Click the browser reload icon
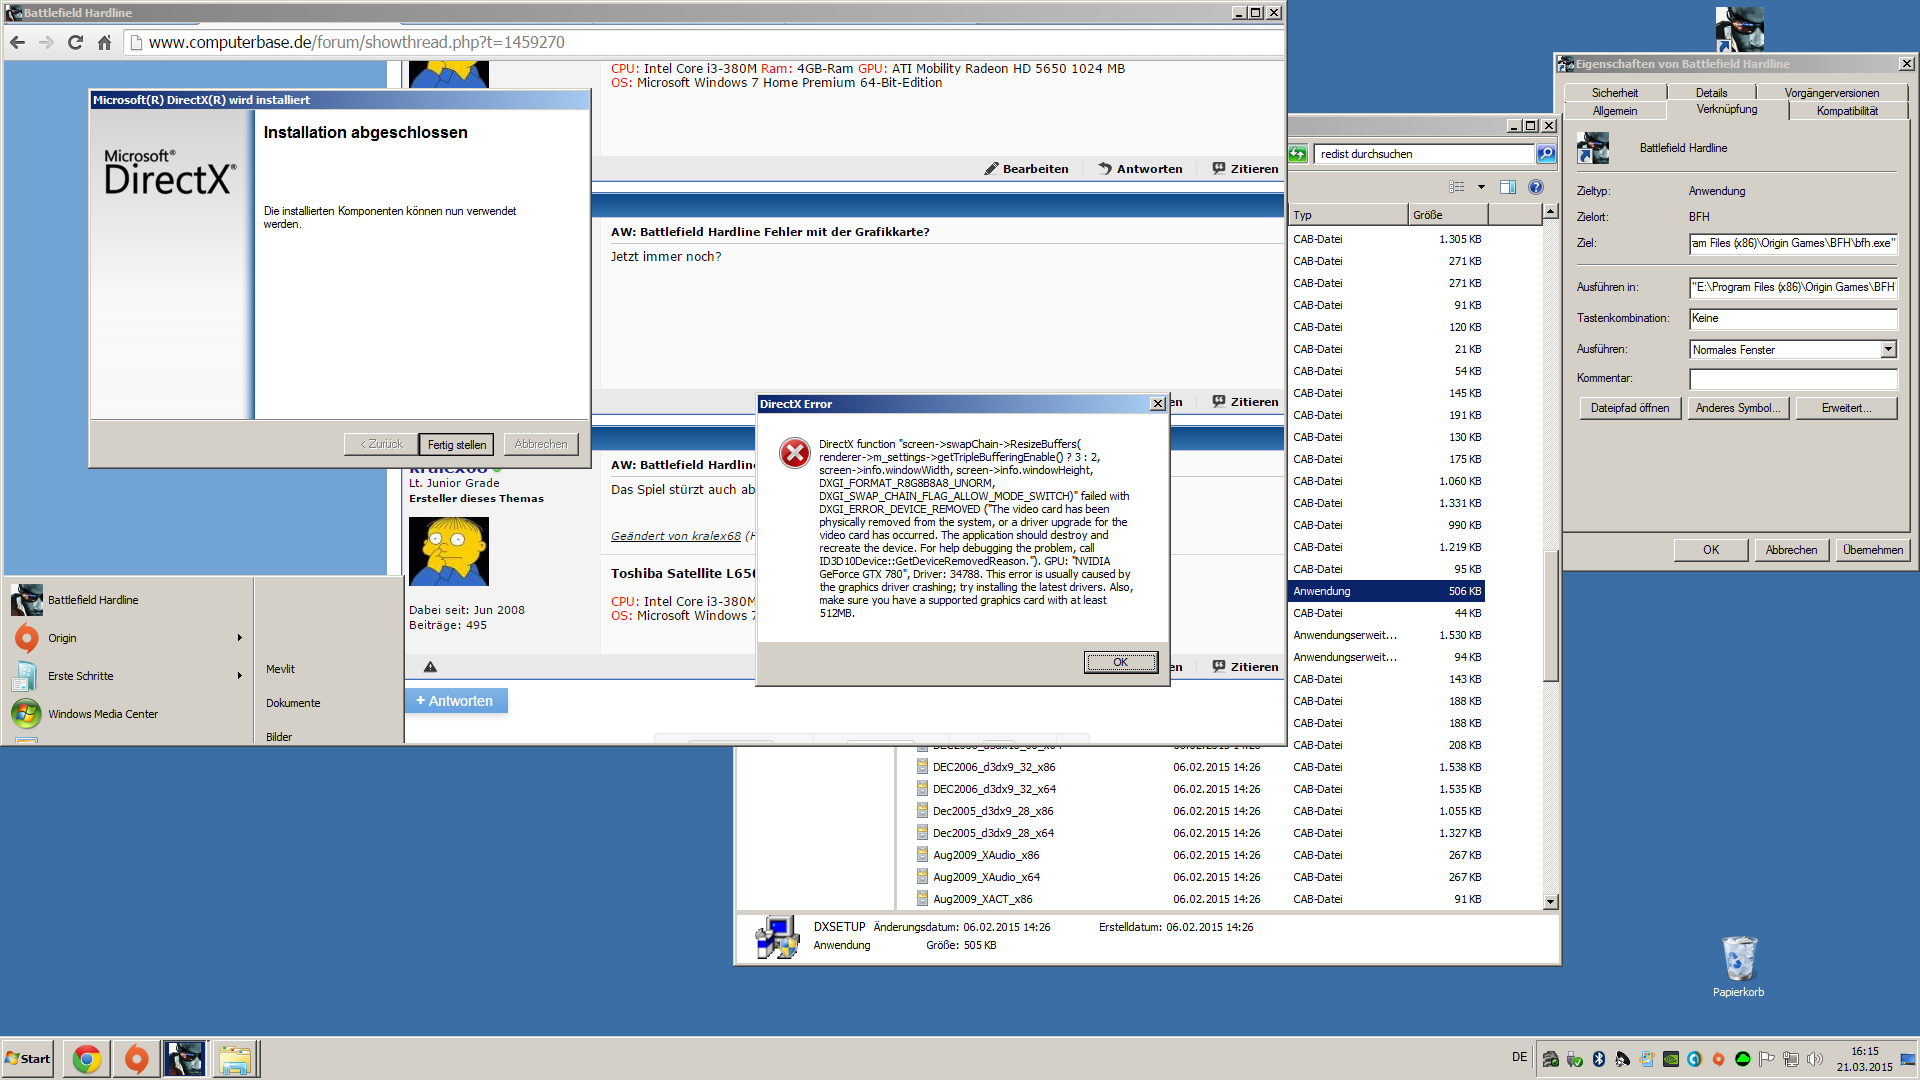This screenshot has width=1920, height=1080. click(x=75, y=42)
